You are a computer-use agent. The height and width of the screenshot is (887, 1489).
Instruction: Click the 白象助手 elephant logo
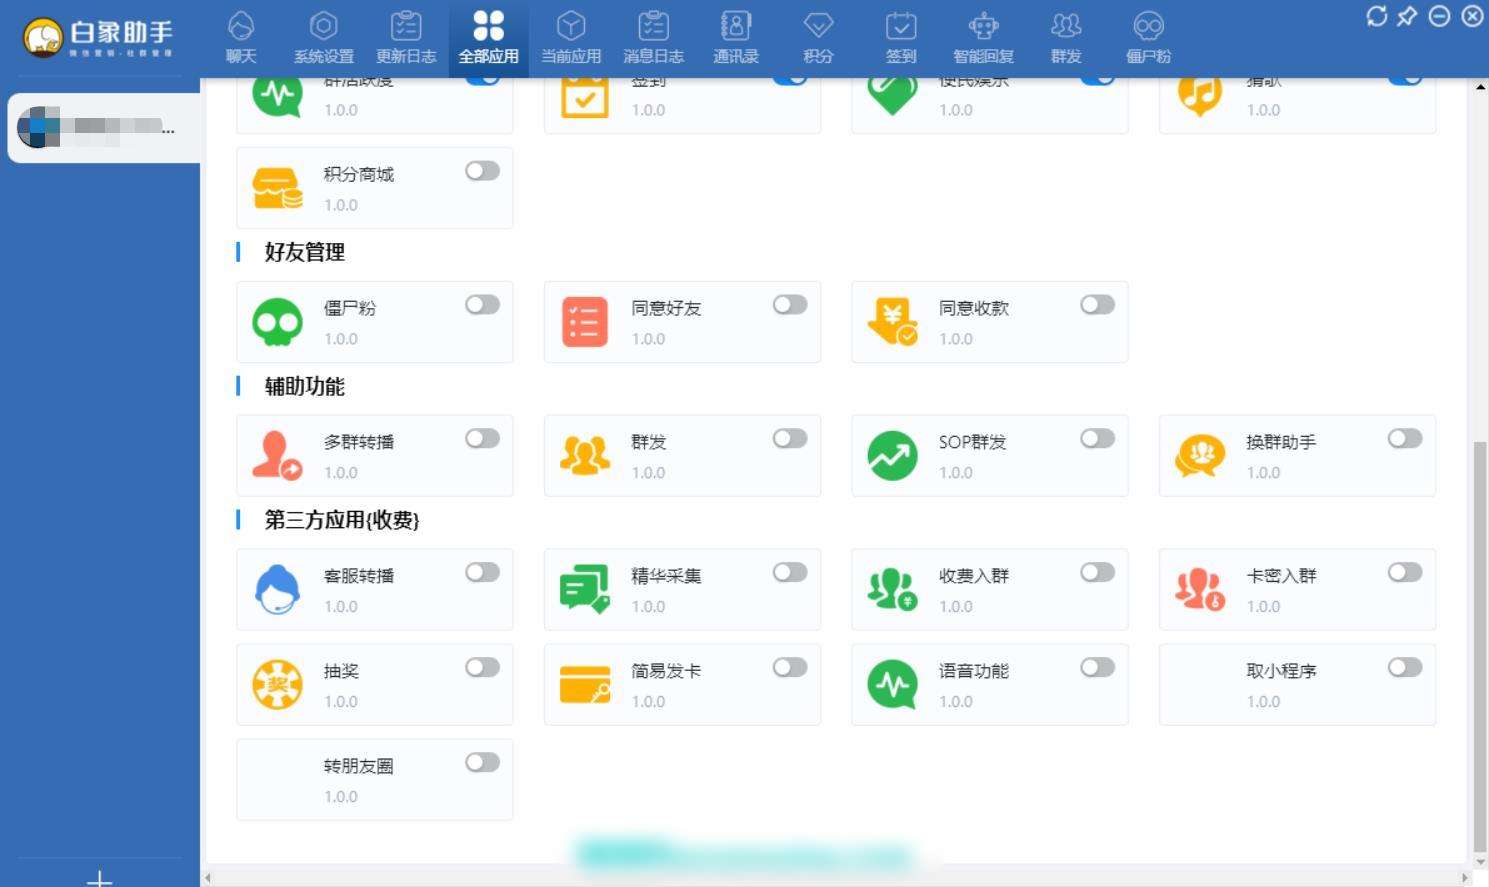pyautogui.click(x=43, y=38)
